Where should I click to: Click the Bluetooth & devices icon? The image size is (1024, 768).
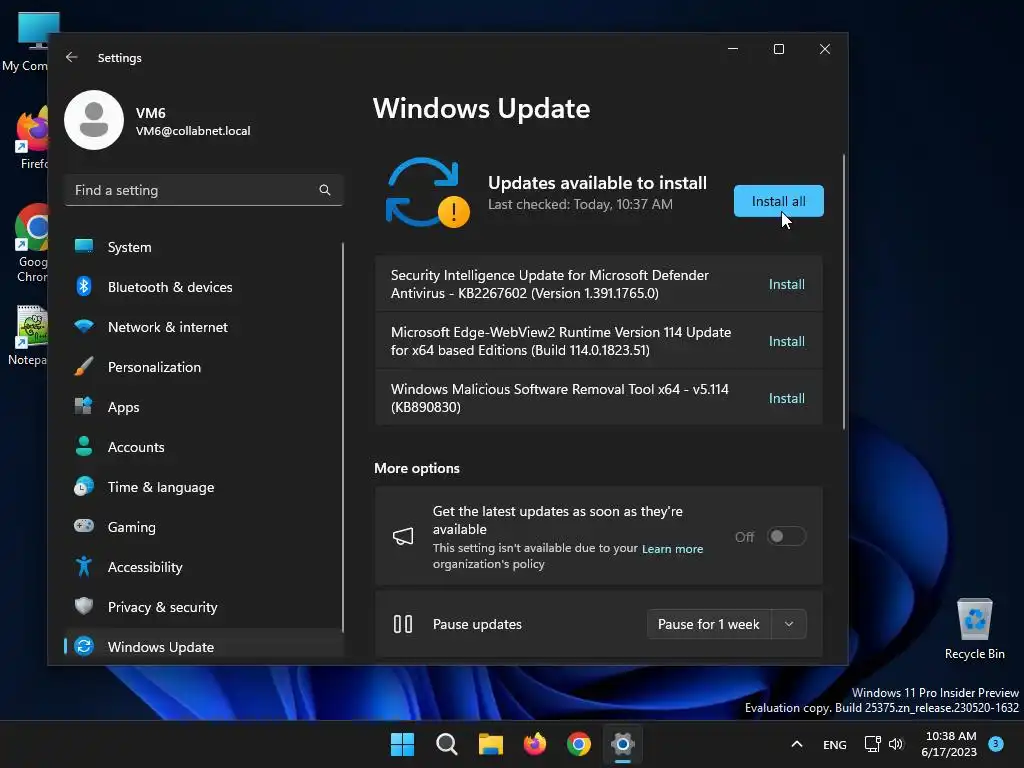[84, 286]
